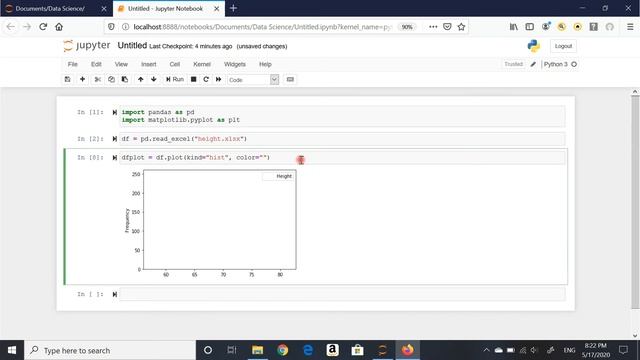Run the dfplot cell using its run icon

point(115,158)
